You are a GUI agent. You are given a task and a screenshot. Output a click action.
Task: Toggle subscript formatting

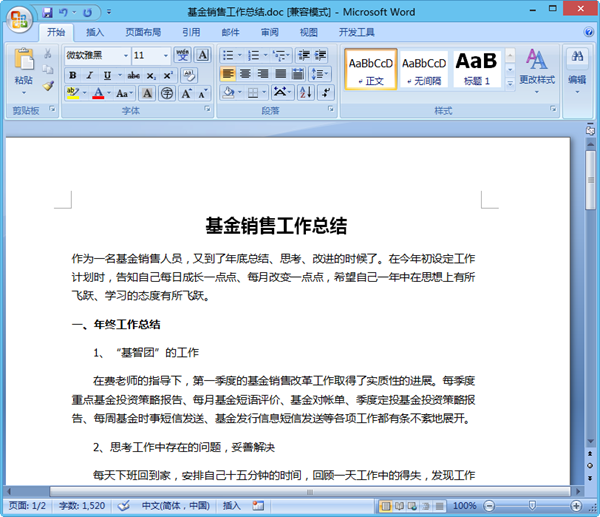151,75
